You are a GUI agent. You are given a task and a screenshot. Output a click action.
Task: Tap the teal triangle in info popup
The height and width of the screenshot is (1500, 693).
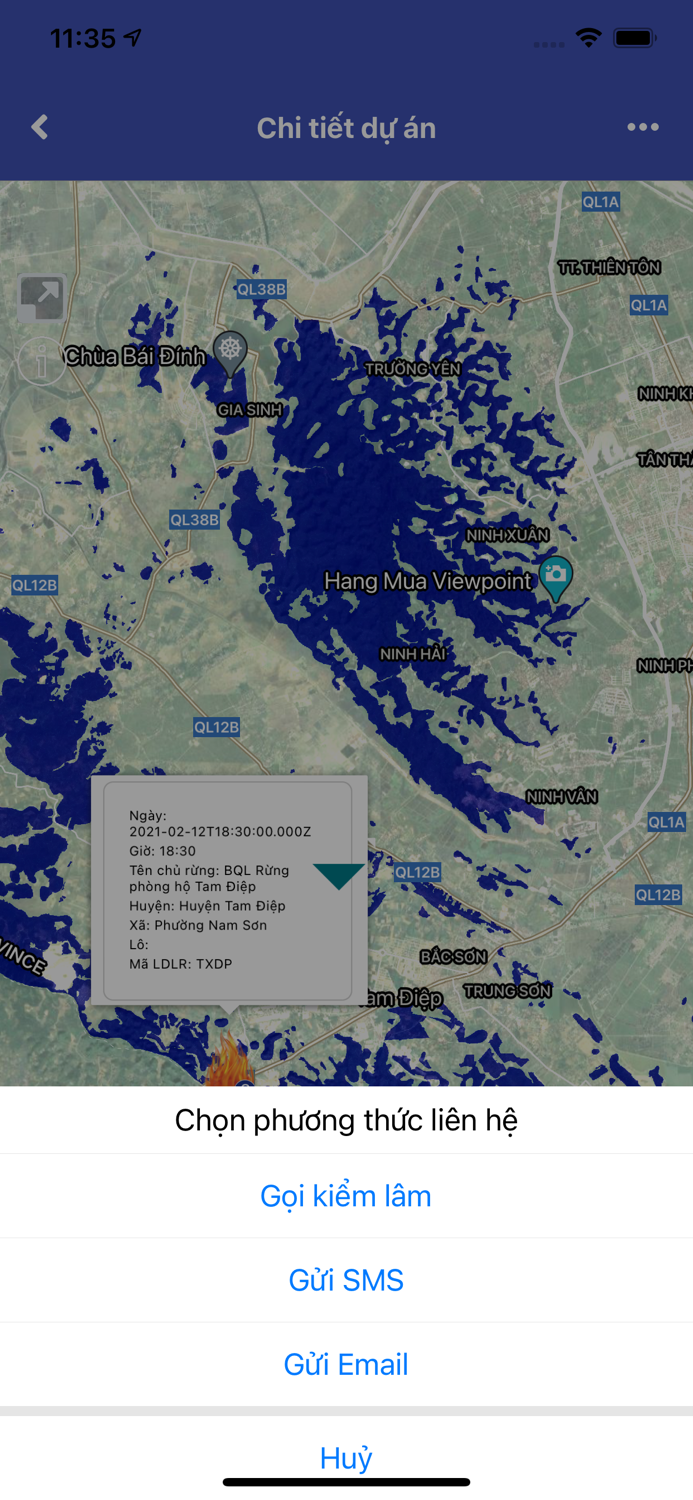[339, 876]
